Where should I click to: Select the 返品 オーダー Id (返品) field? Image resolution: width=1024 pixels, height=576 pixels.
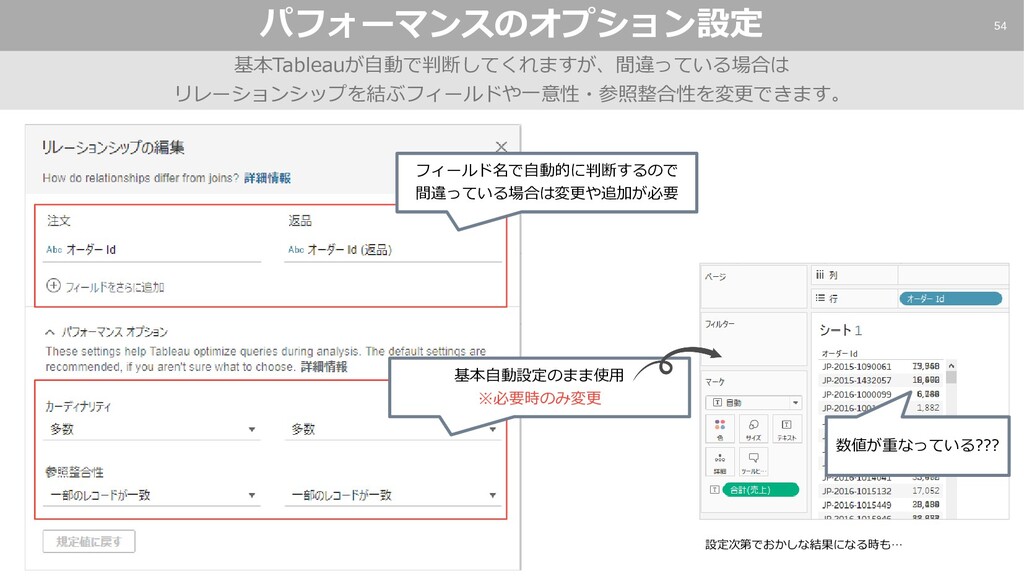[392, 249]
